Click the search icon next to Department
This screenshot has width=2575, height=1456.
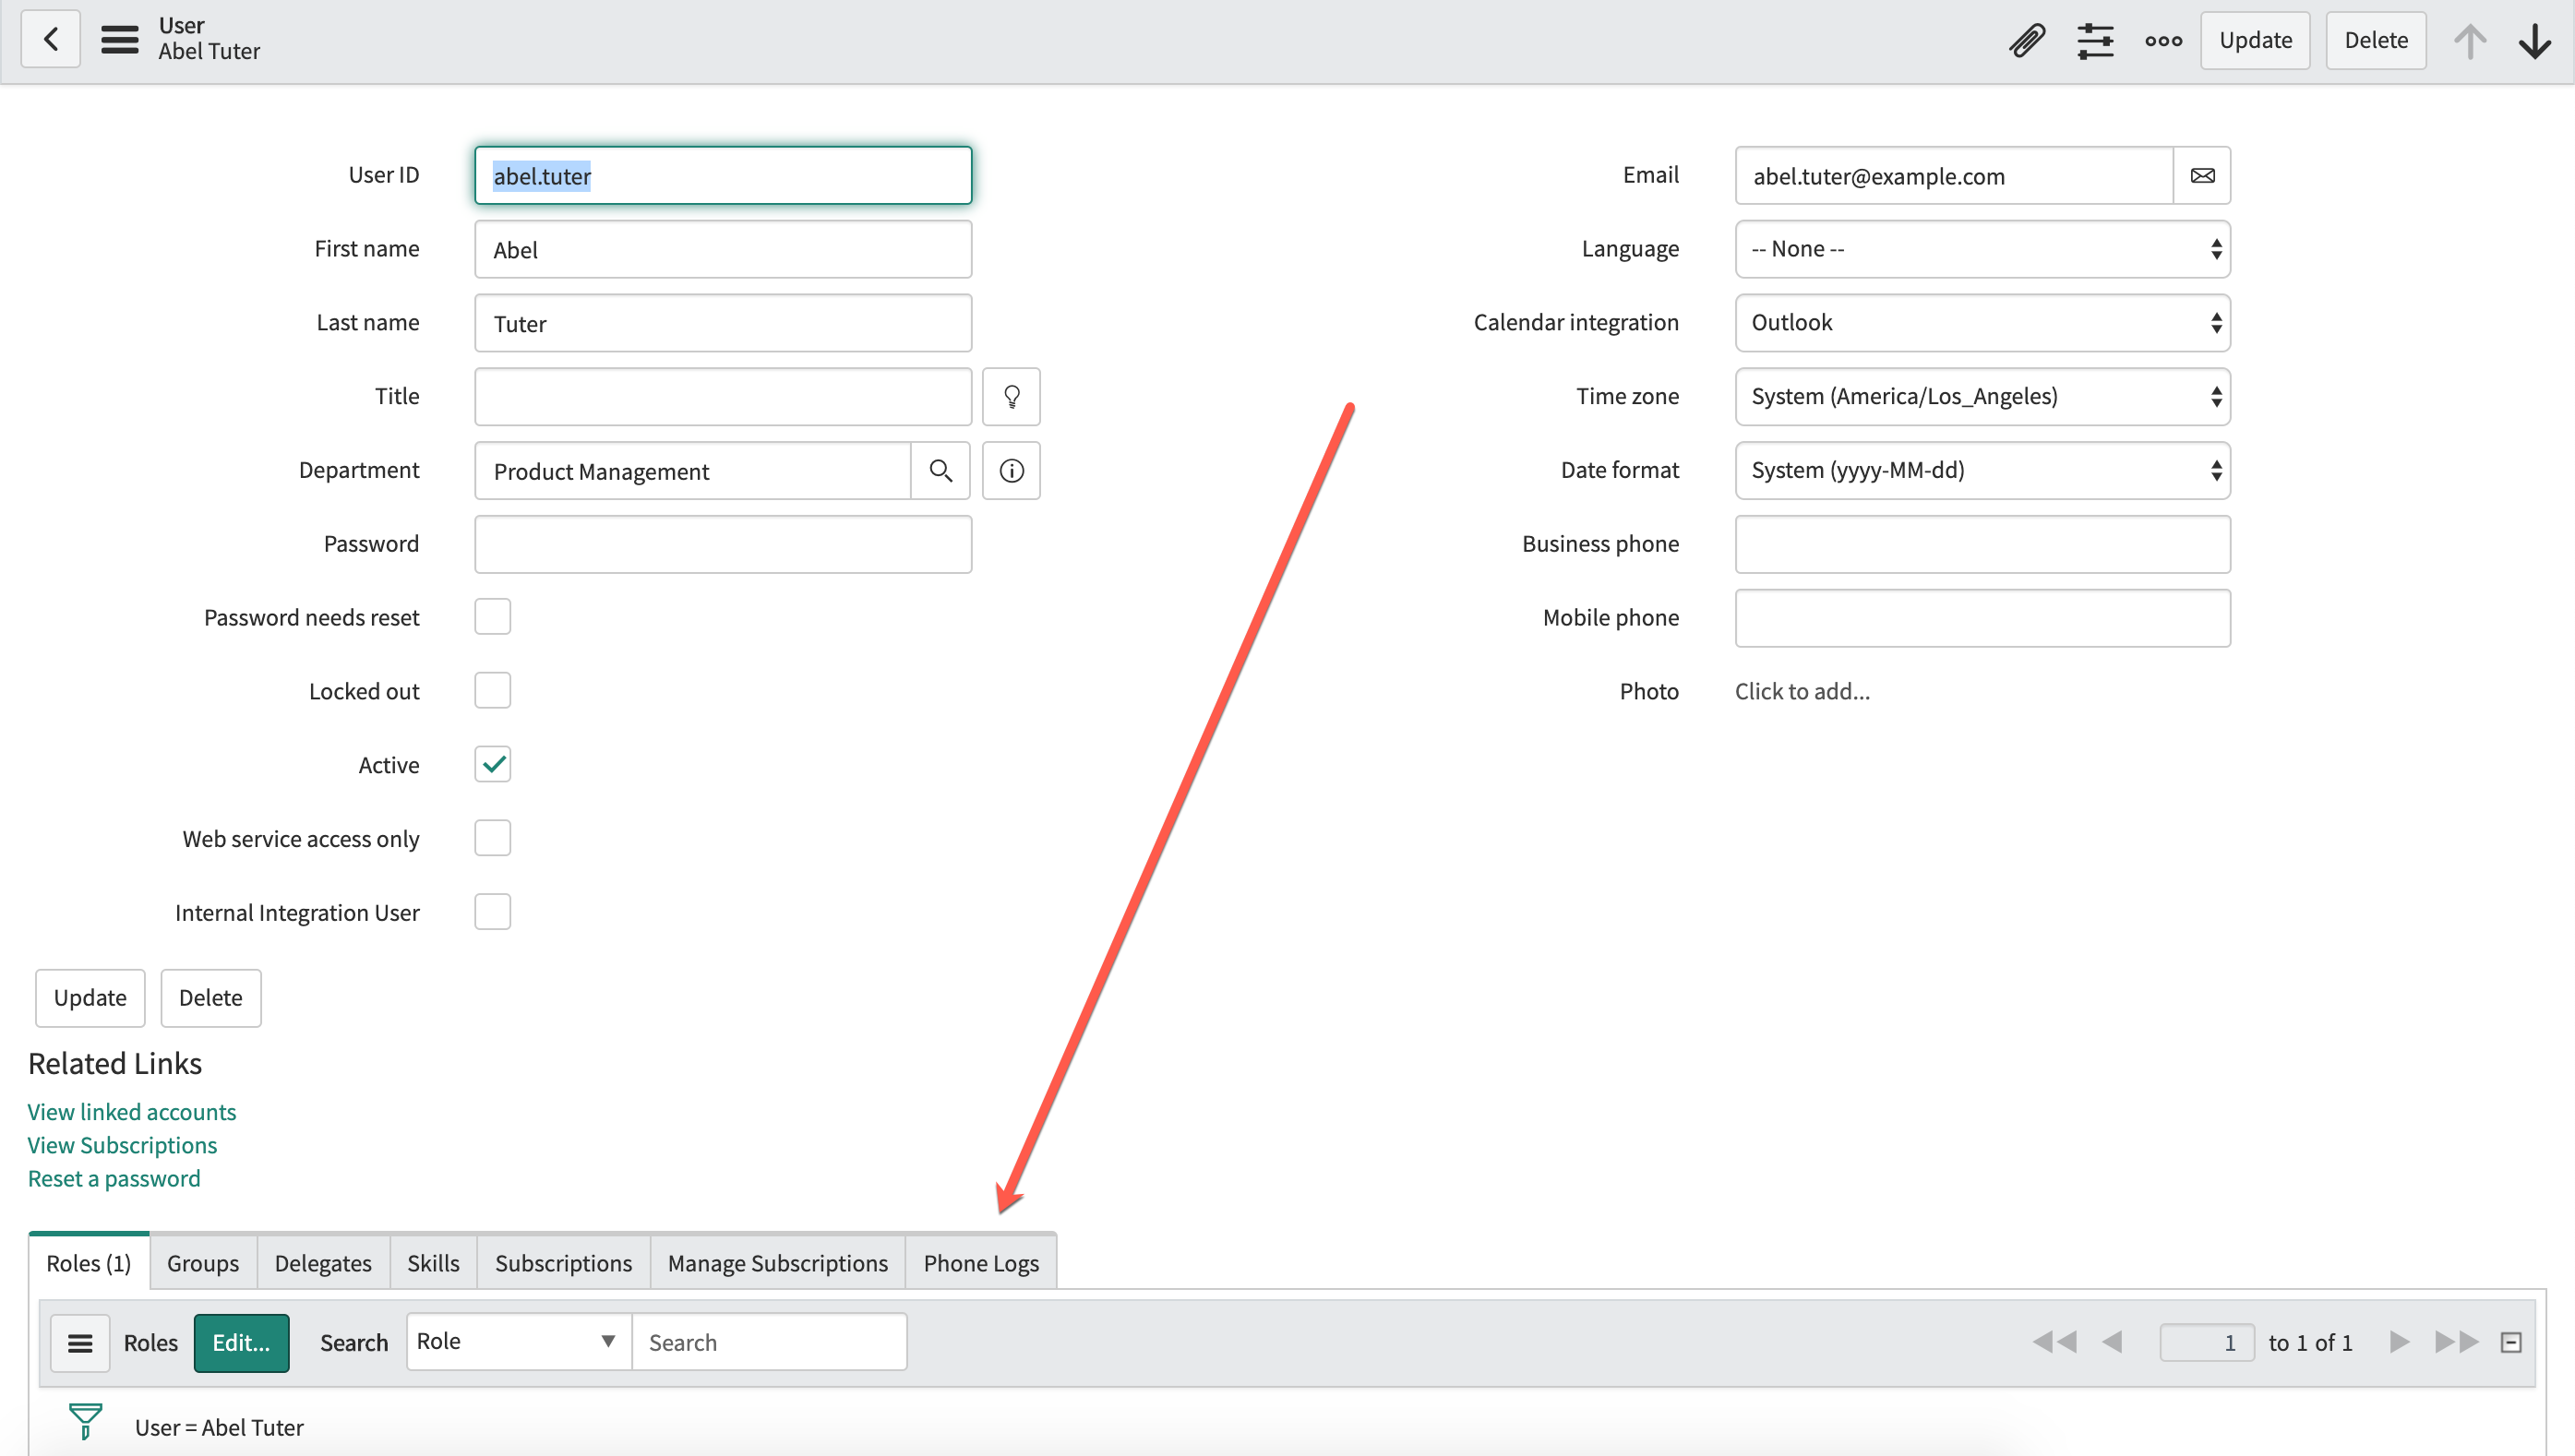[940, 470]
